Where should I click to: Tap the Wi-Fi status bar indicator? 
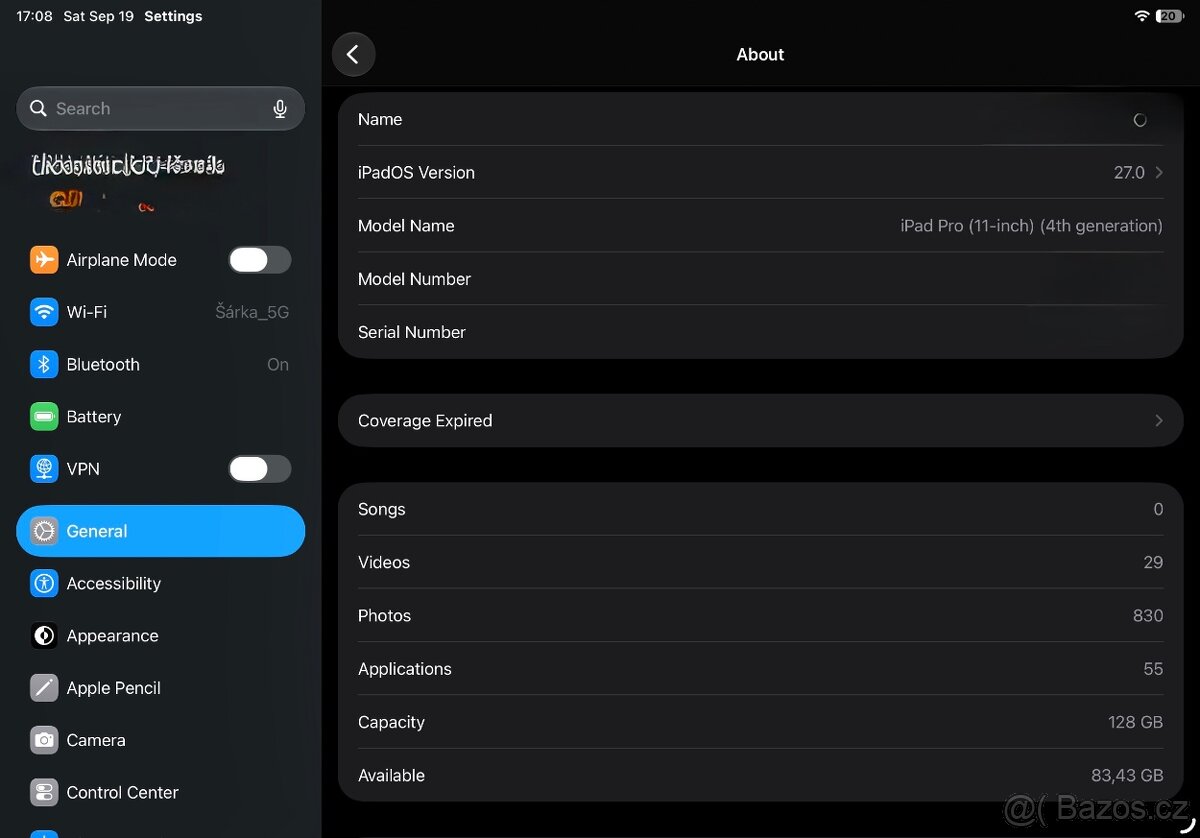[1141, 16]
